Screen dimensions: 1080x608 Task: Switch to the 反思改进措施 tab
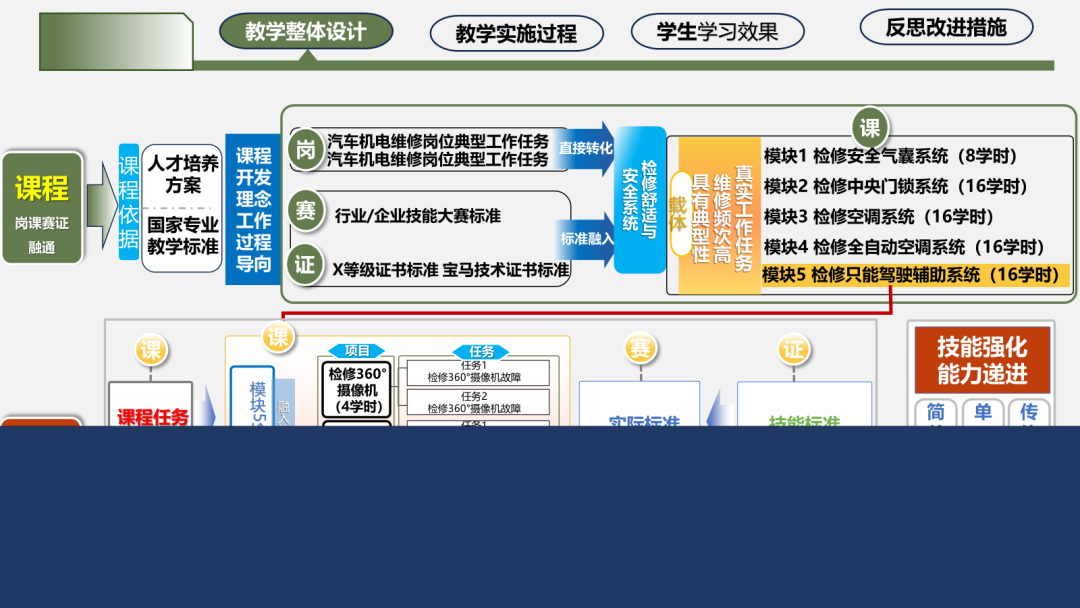pos(945,29)
